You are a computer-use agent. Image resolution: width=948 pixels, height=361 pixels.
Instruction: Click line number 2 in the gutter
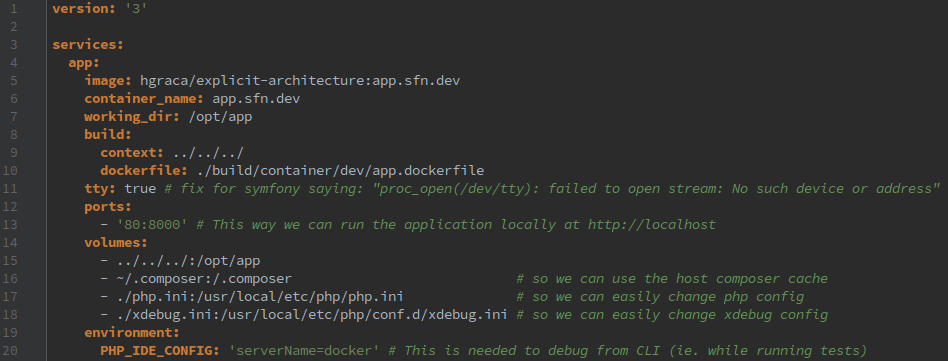click(14, 27)
